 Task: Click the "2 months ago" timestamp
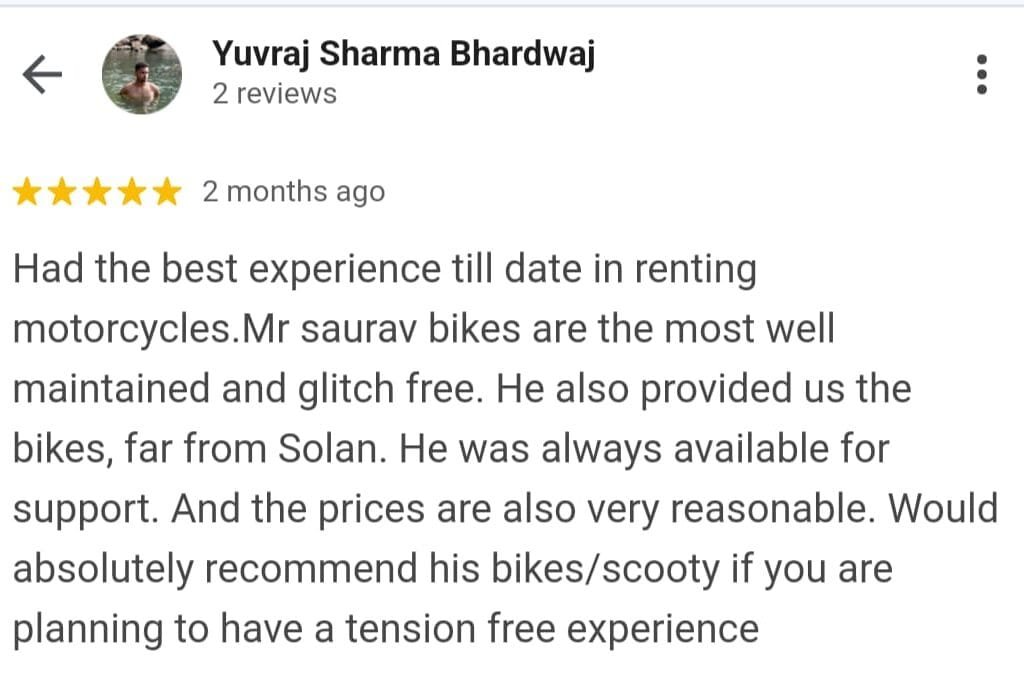point(293,192)
